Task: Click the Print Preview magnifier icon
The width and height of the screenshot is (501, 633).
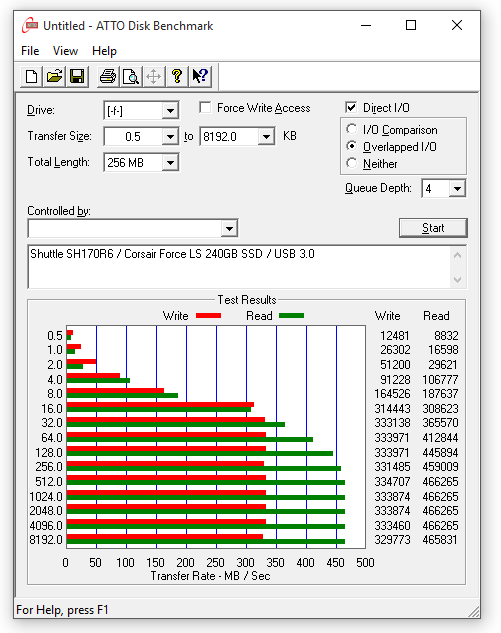Action: [x=131, y=76]
